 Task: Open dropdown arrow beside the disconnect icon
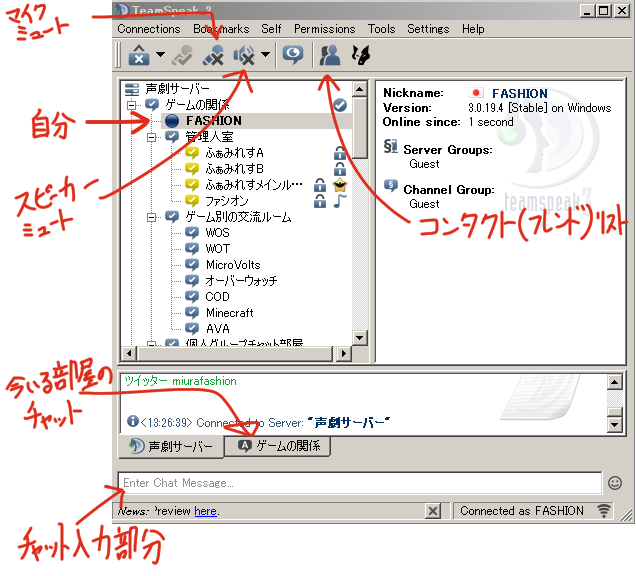tap(160, 54)
